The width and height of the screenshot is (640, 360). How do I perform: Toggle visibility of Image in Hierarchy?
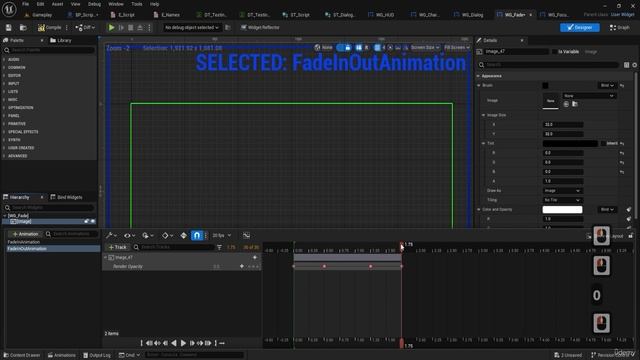[93, 221]
